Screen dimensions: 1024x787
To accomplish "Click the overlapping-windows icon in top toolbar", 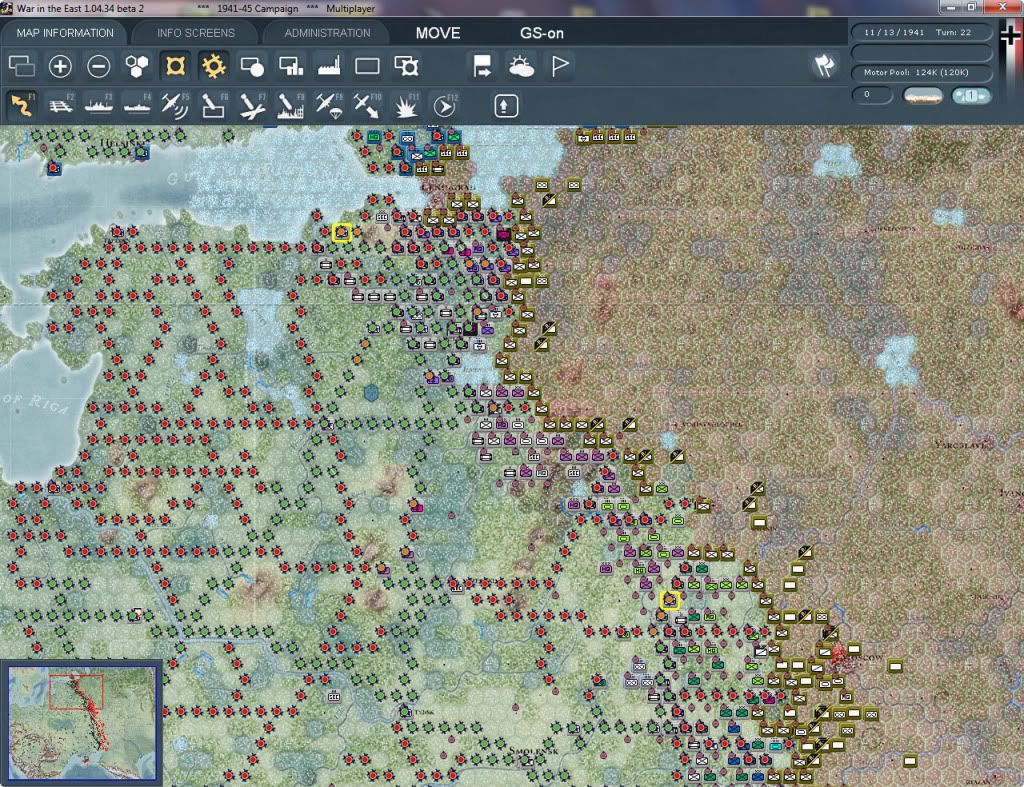I will point(22,66).
